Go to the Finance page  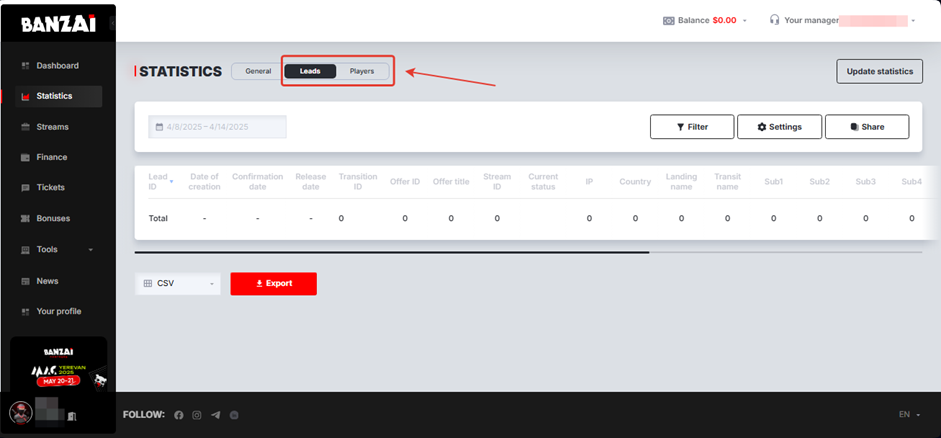(x=50, y=157)
